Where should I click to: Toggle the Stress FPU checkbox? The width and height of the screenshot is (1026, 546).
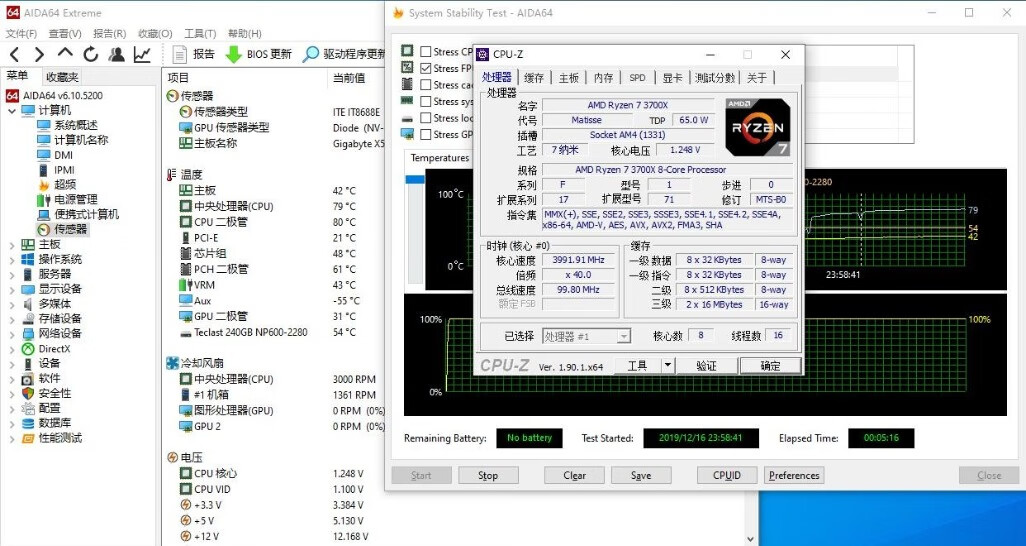point(426,68)
